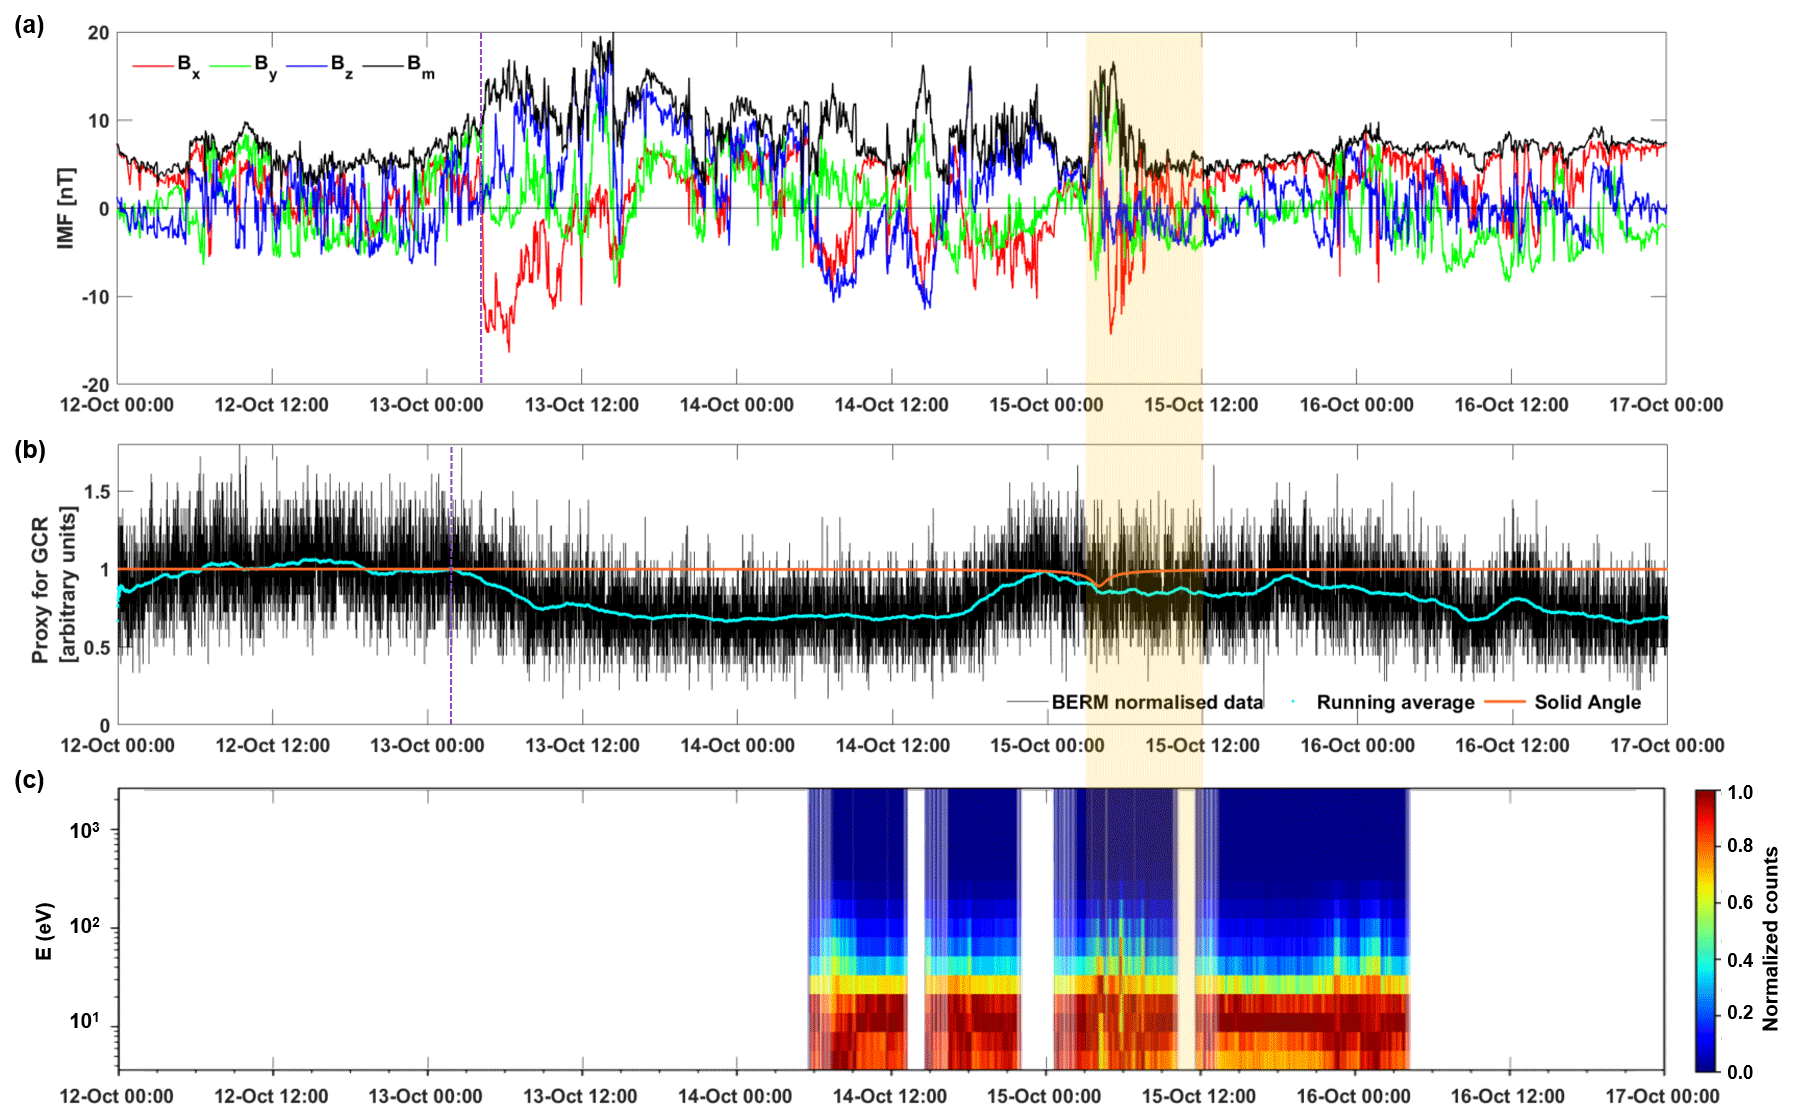Image resolution: width=1793 pixels, height=1119 pixels.
Task: Click the 10³ tick on energy axis
Action: (x=84, y=830)
